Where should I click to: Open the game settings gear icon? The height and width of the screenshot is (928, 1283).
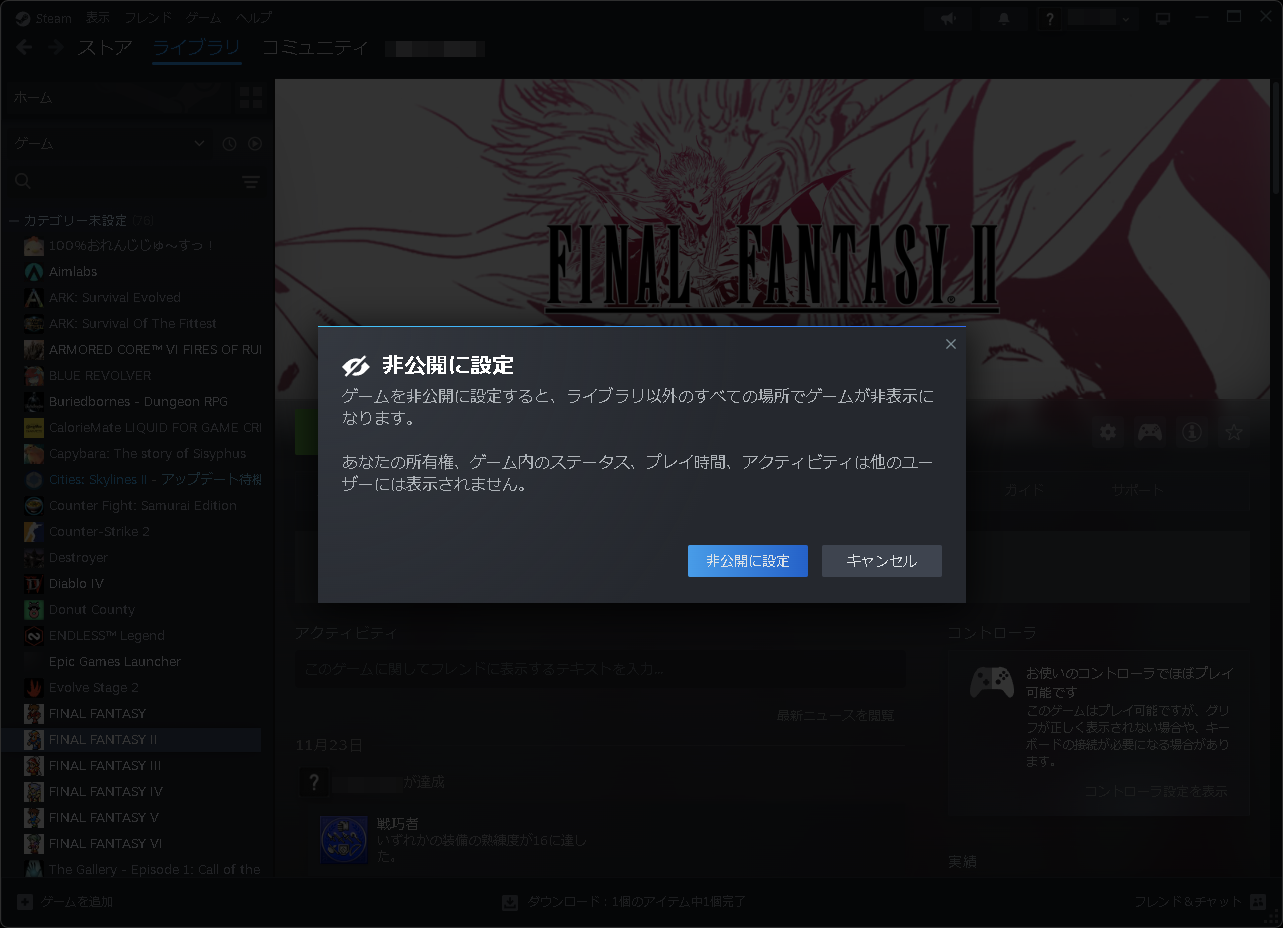(1108, 432)
